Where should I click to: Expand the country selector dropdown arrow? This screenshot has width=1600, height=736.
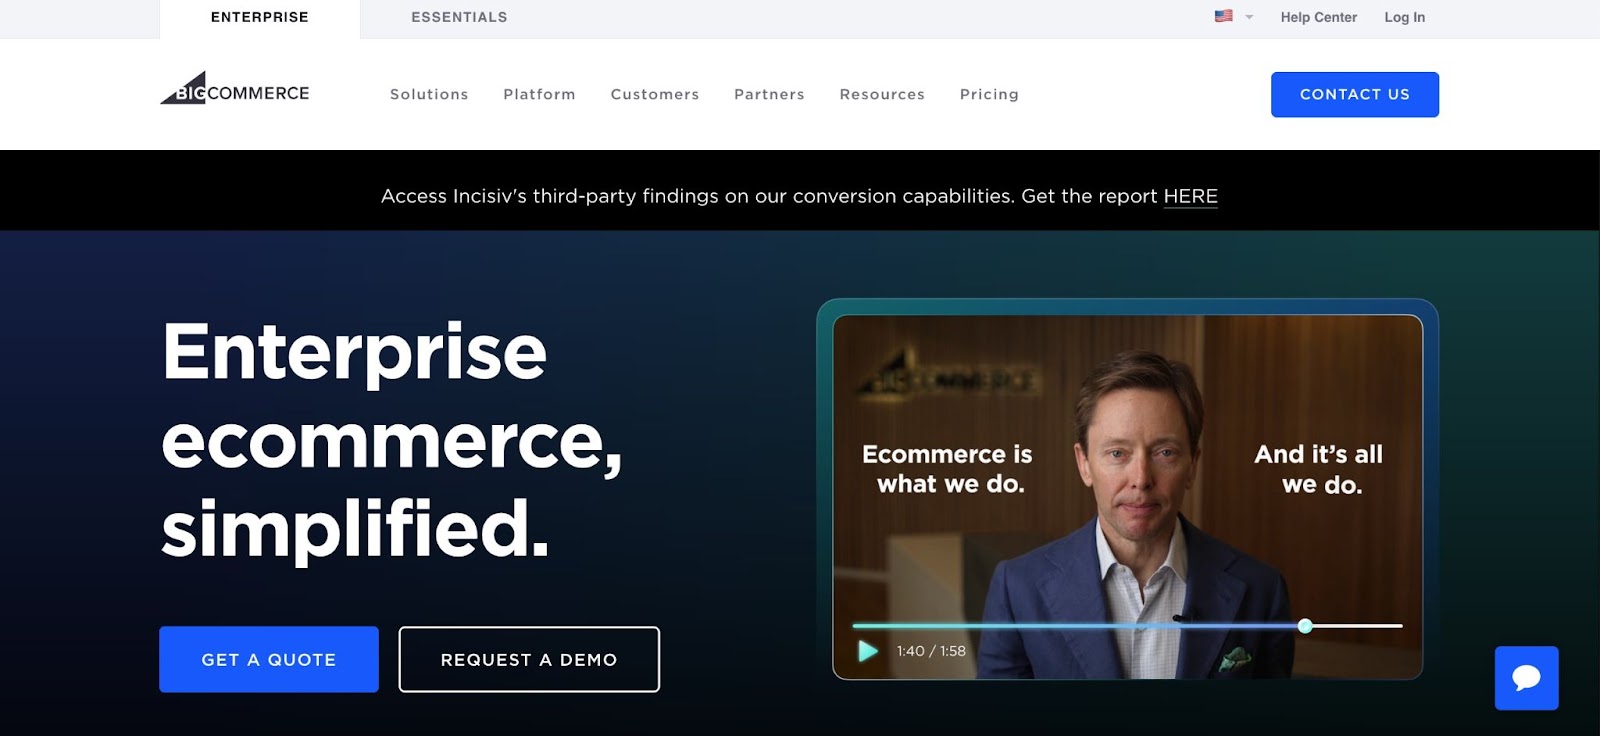point(1249,17)
